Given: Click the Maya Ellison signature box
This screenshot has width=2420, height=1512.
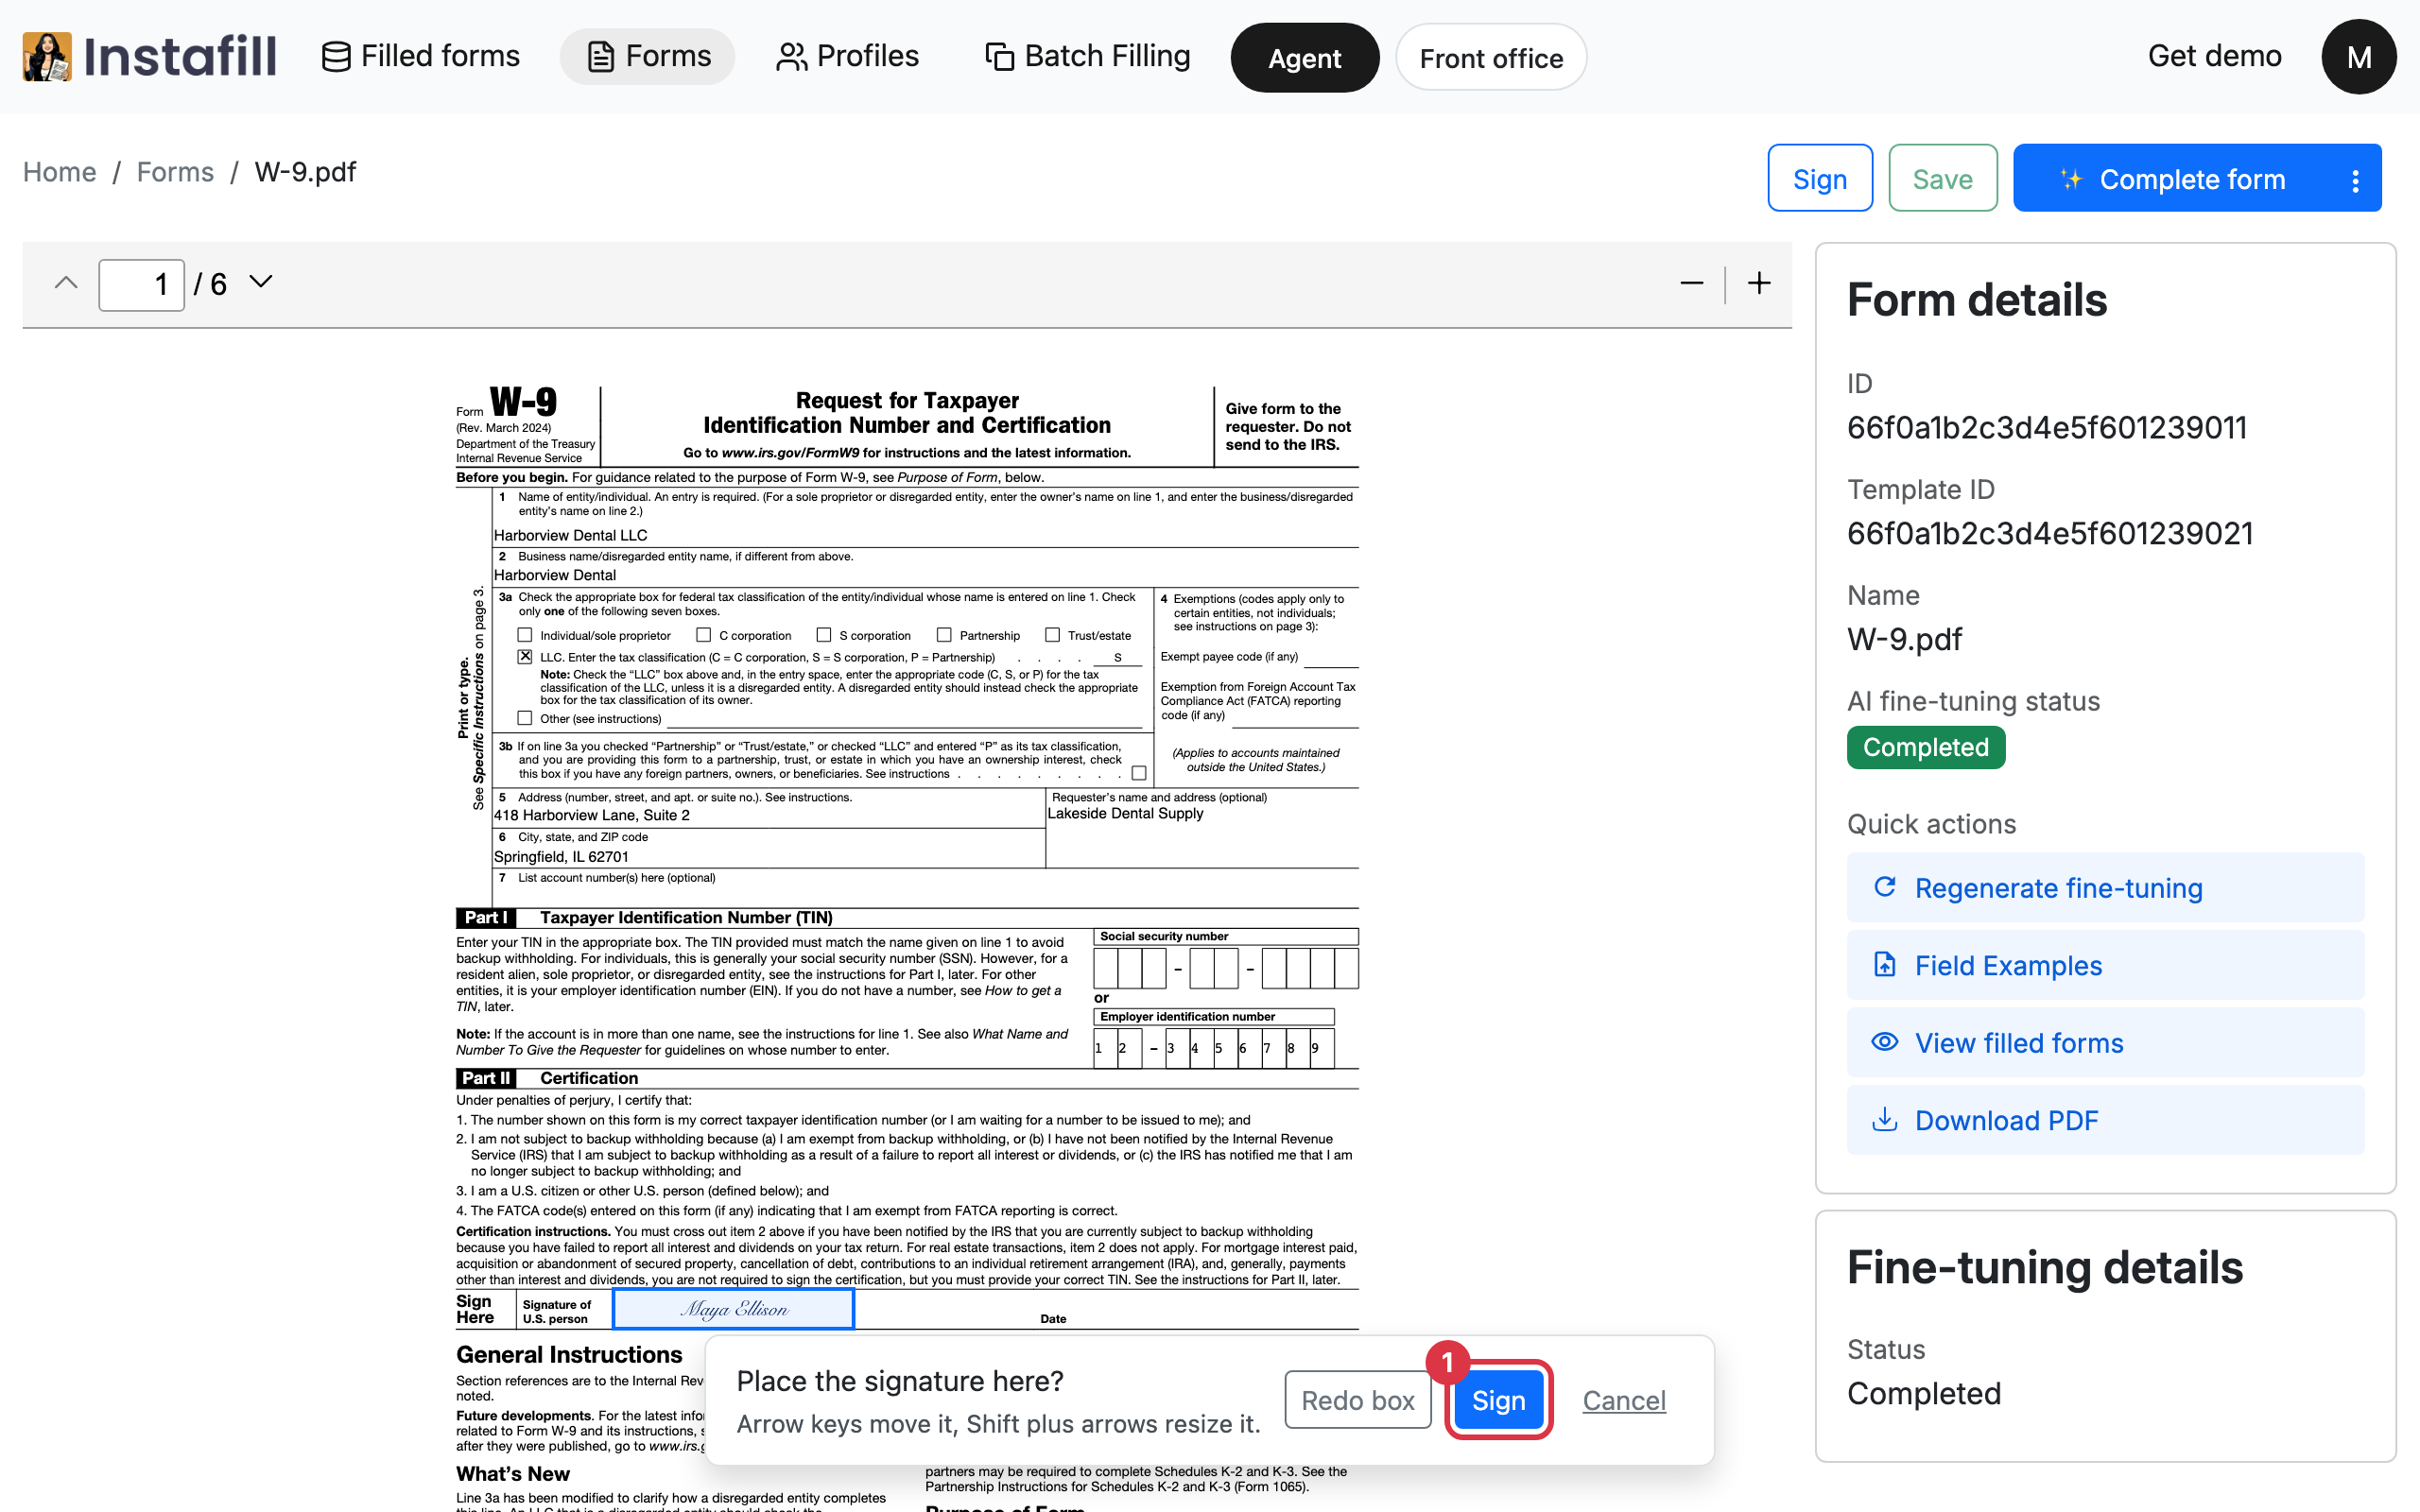Looking at the screenshot, I should (733, 1309).
